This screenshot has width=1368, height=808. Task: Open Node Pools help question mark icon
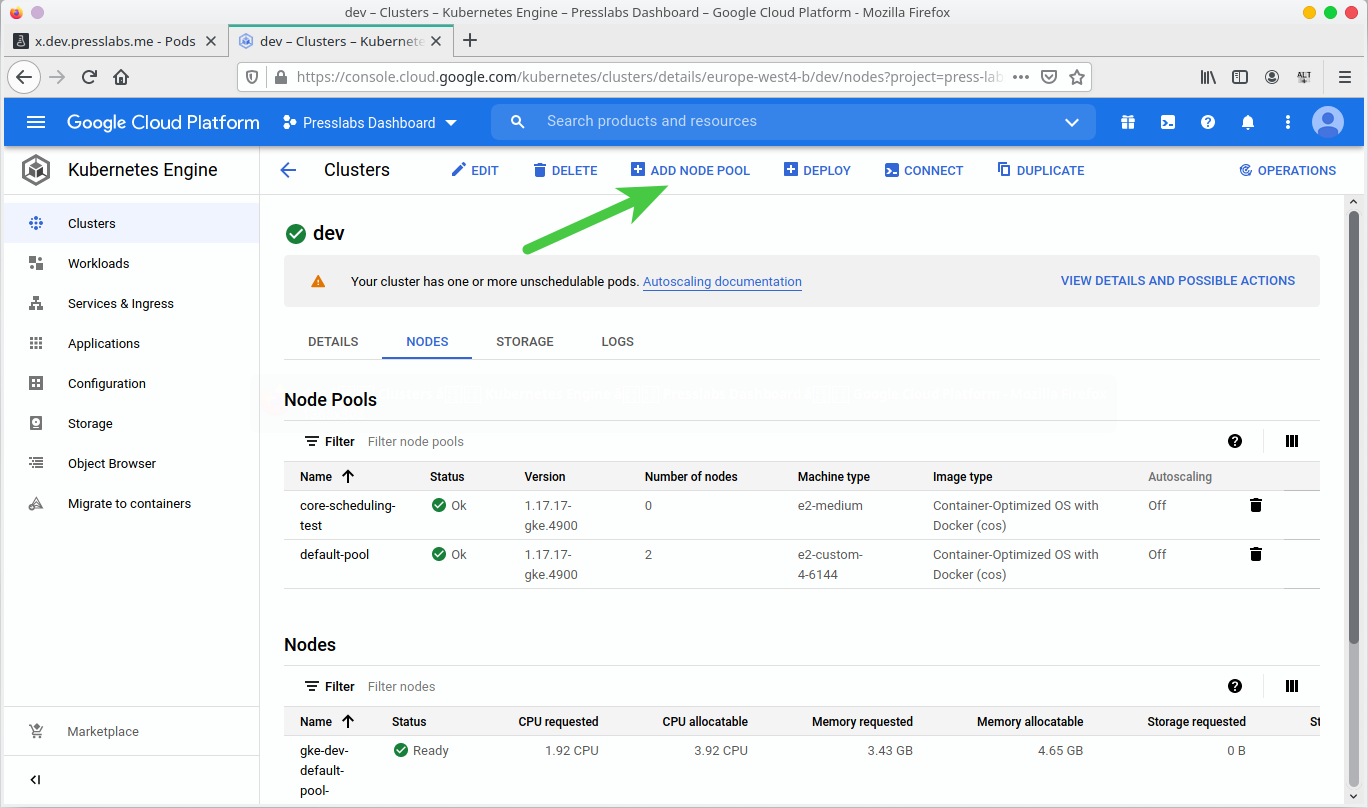point(1235,441)
